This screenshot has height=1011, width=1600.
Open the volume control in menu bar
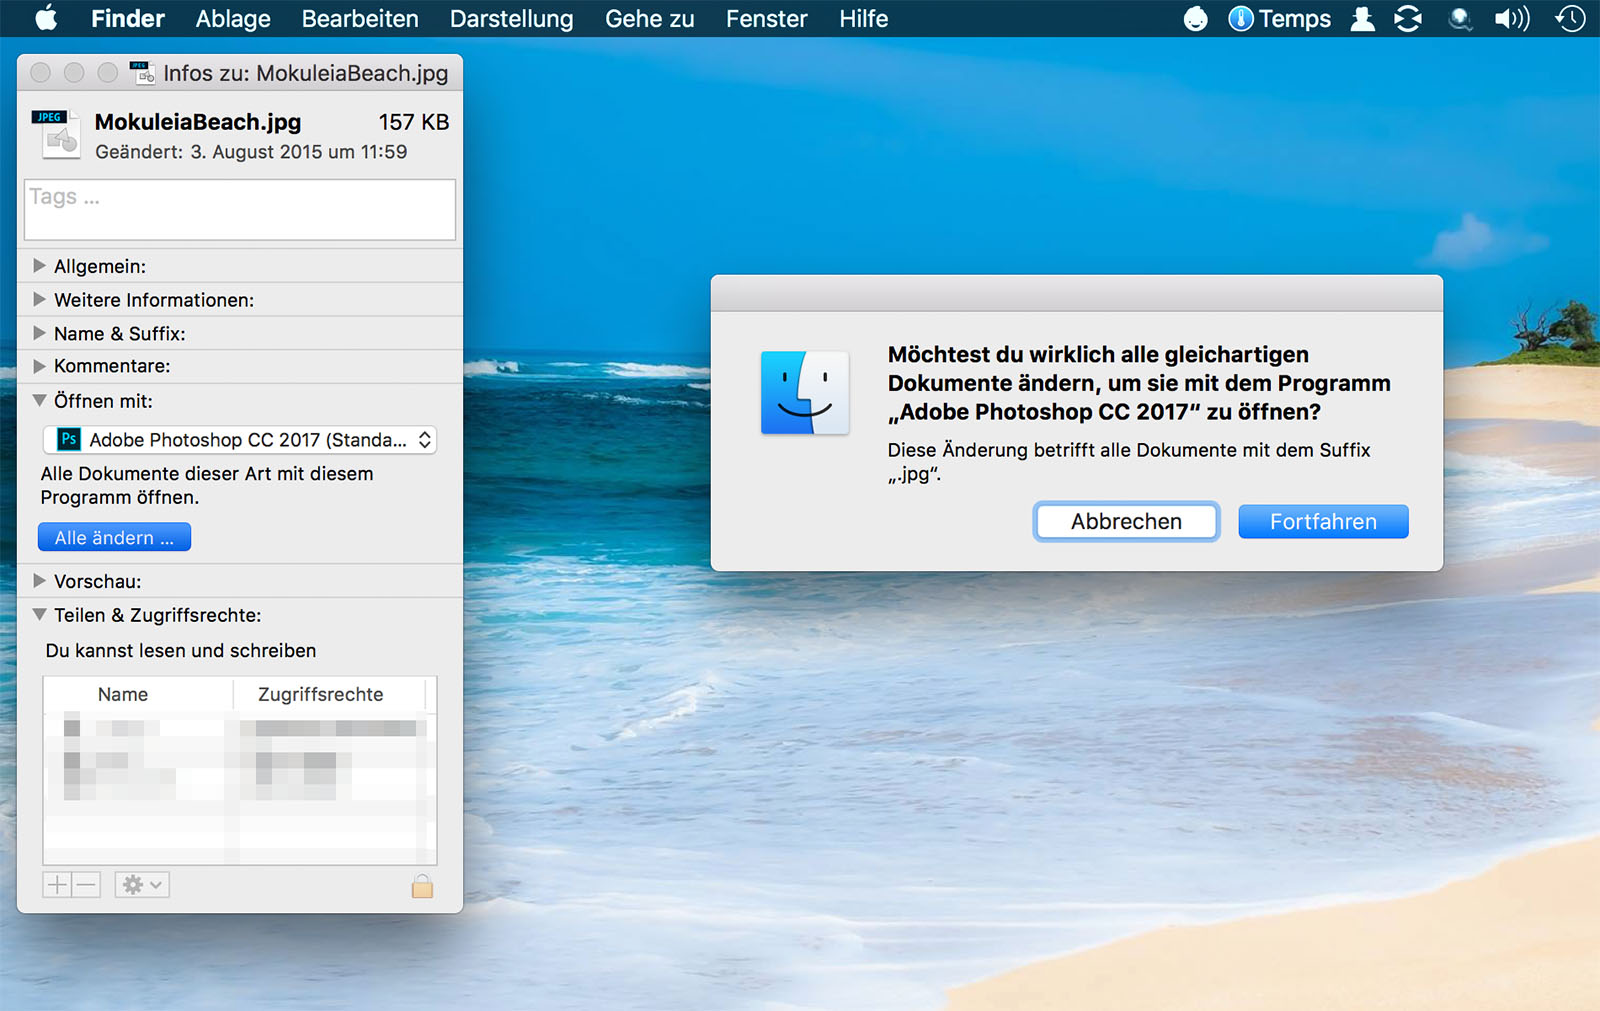(x=1511, y=19)
